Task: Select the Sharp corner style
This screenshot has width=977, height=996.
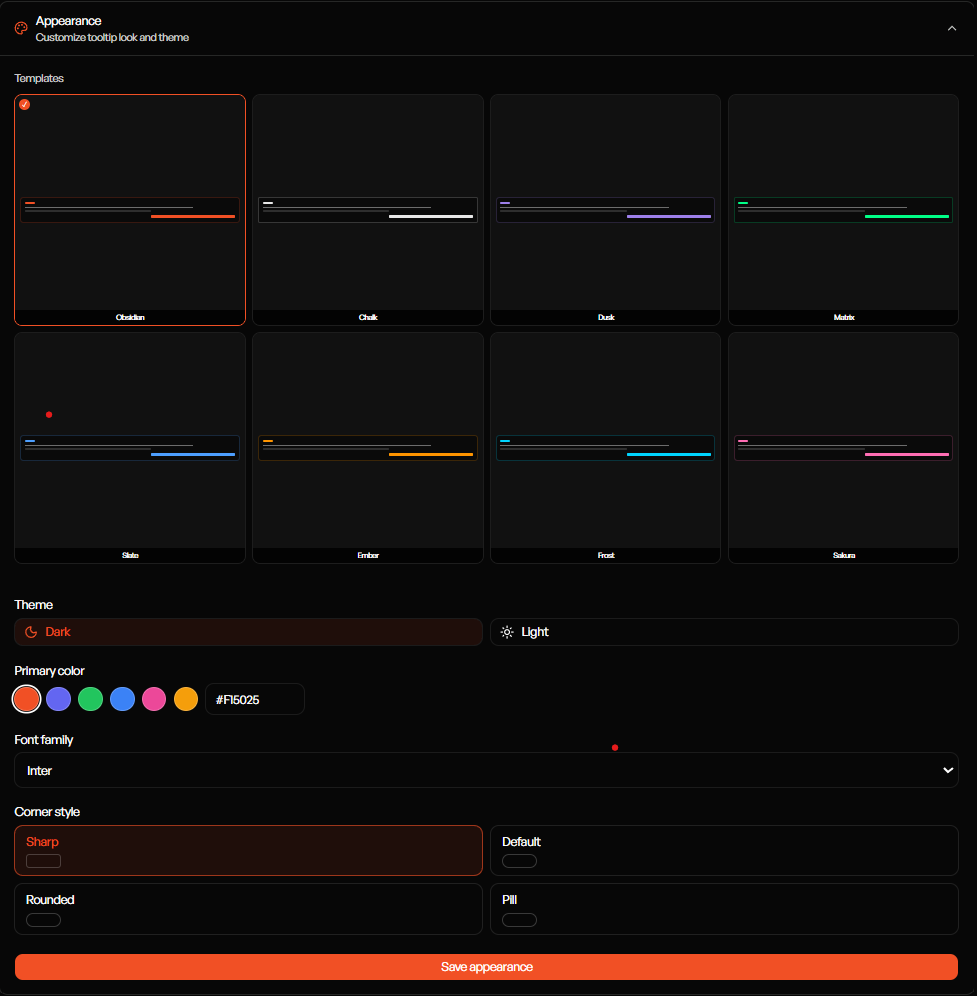Action: coord(248,851)
